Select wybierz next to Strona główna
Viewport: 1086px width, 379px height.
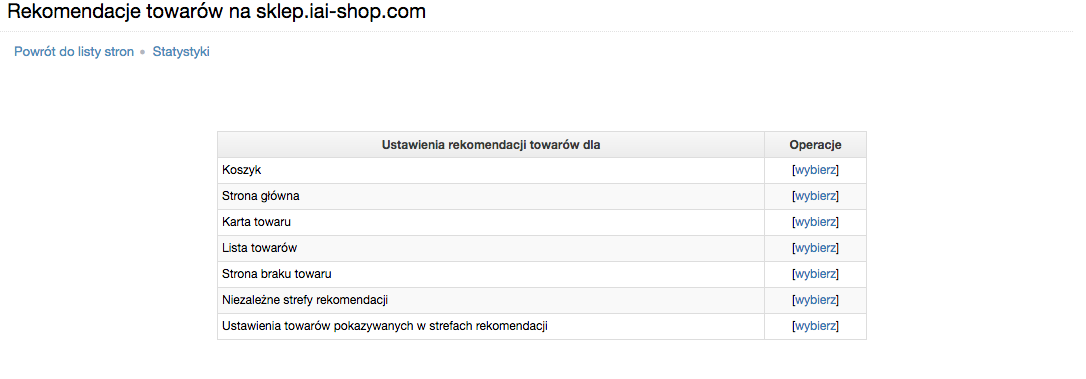[815, 196]
